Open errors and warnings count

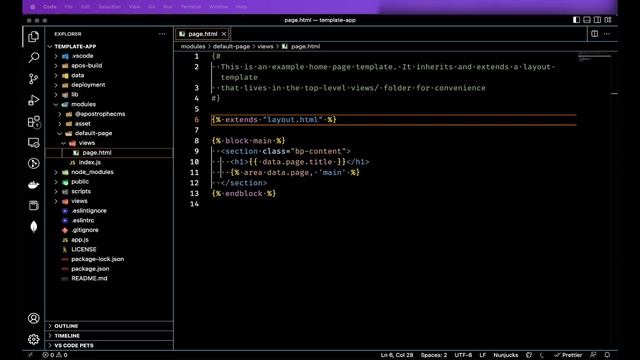[x=55, y=355]
